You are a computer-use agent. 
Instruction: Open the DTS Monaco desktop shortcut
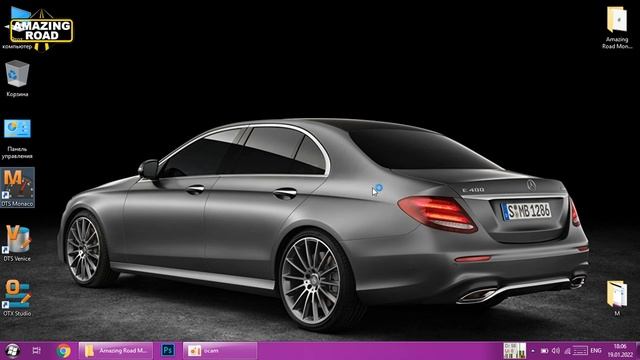coord(17,187)
